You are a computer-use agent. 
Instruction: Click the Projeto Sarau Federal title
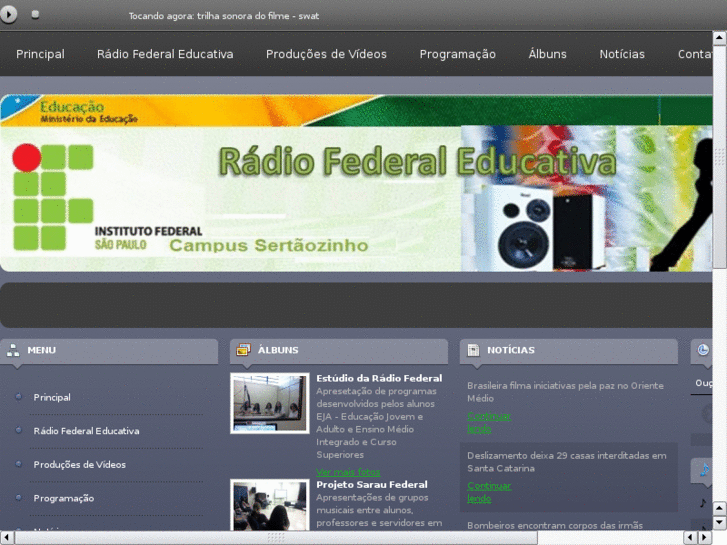(x=372, y=485)
